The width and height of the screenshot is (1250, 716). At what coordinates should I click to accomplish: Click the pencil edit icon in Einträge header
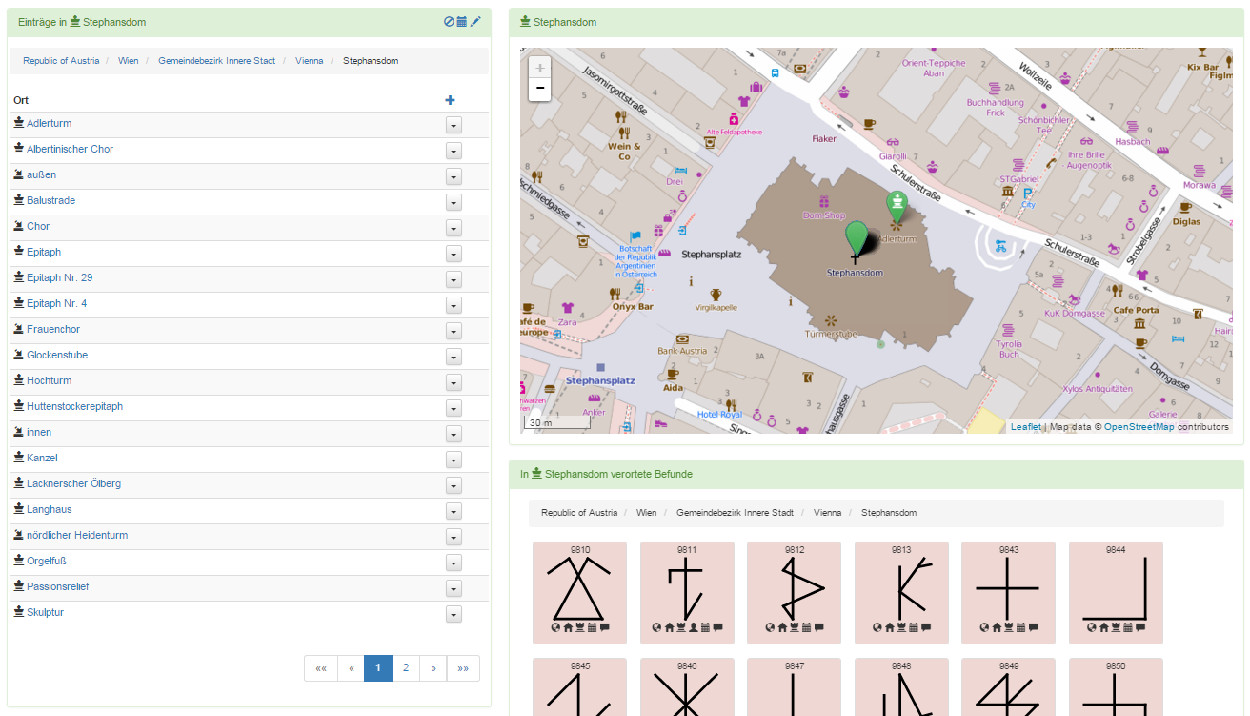[476, 22]
